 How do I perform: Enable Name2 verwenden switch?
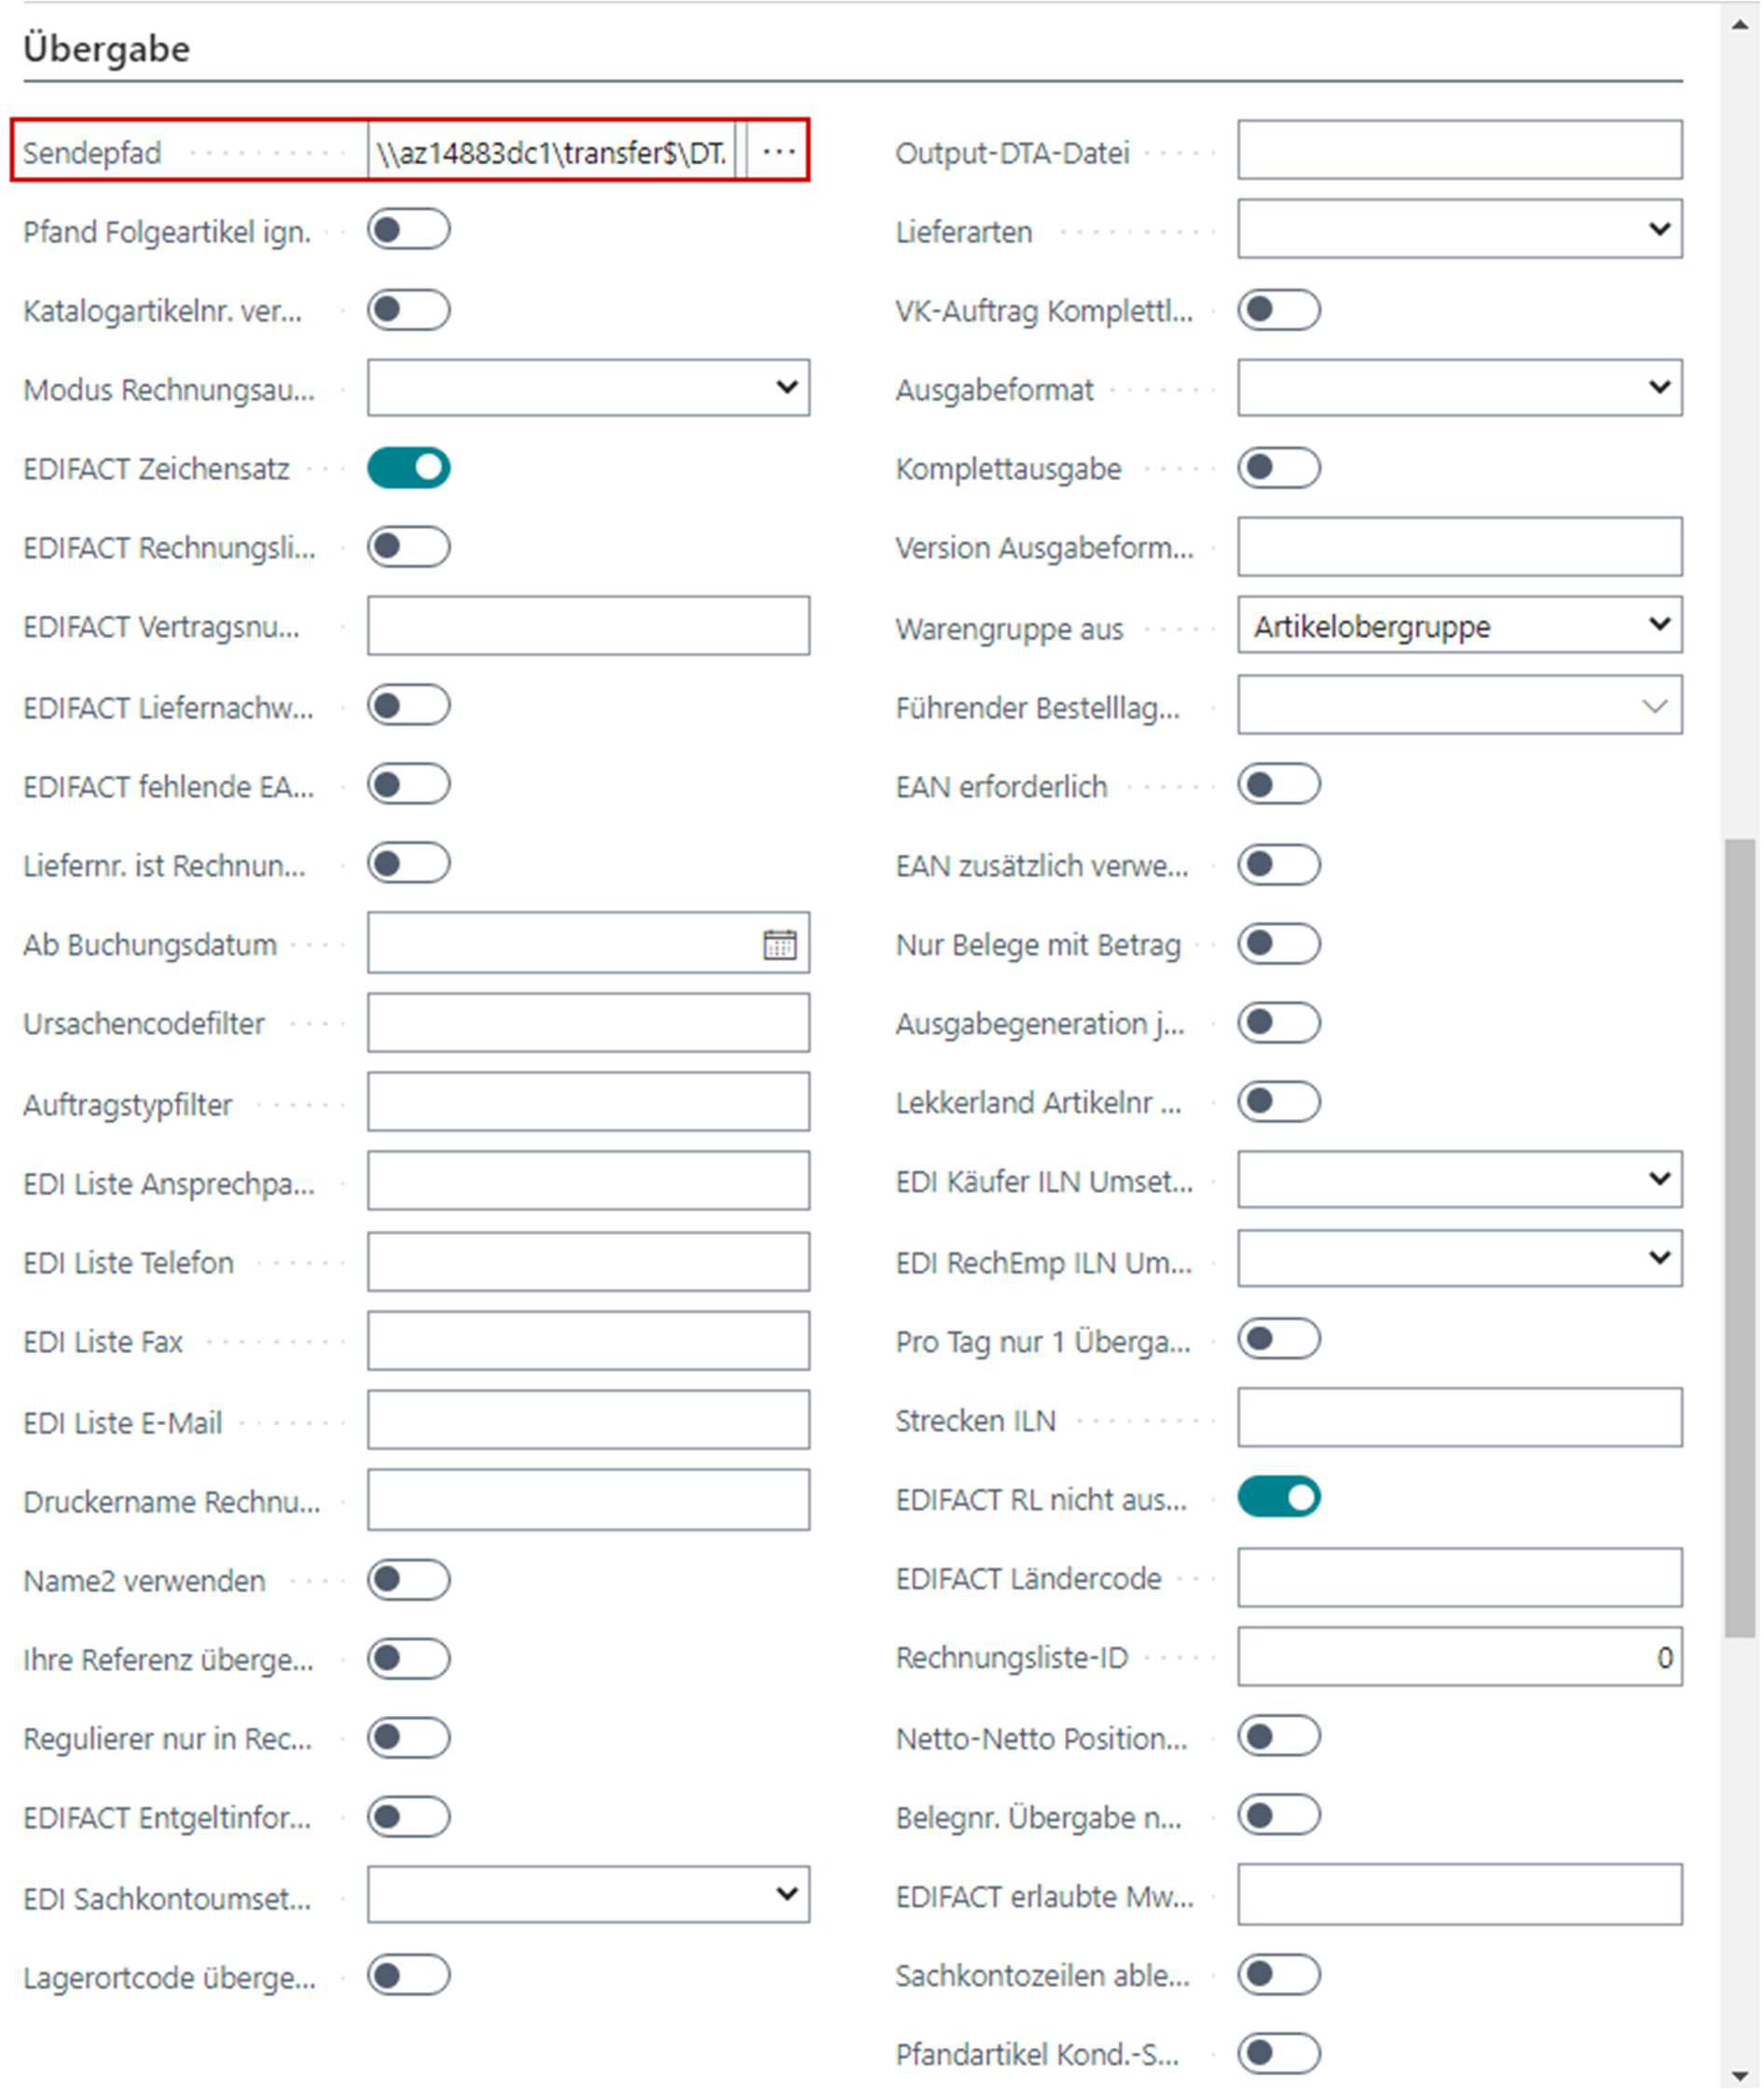(408, 1580)
